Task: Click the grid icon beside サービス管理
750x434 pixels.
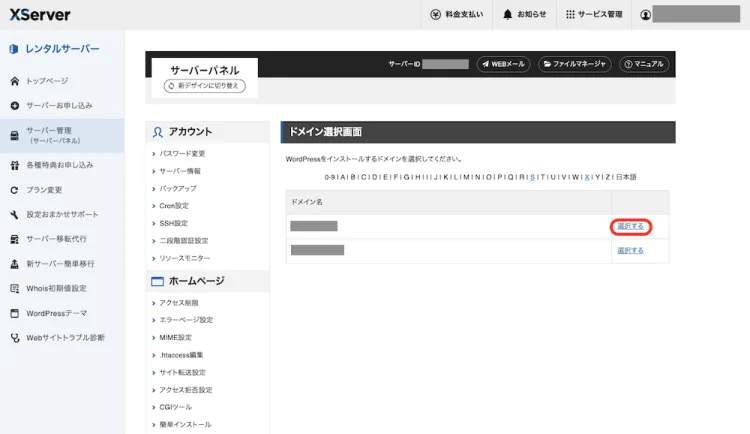Action: [570, 14]
